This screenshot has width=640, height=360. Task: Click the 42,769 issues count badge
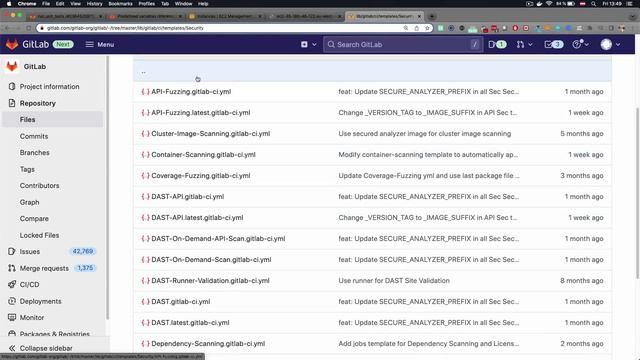[x=82, y=251]
